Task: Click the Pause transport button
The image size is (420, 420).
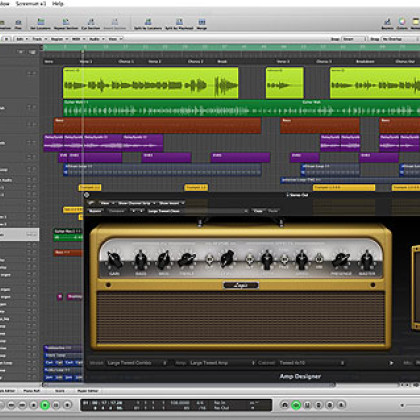Action: [56, 405]
